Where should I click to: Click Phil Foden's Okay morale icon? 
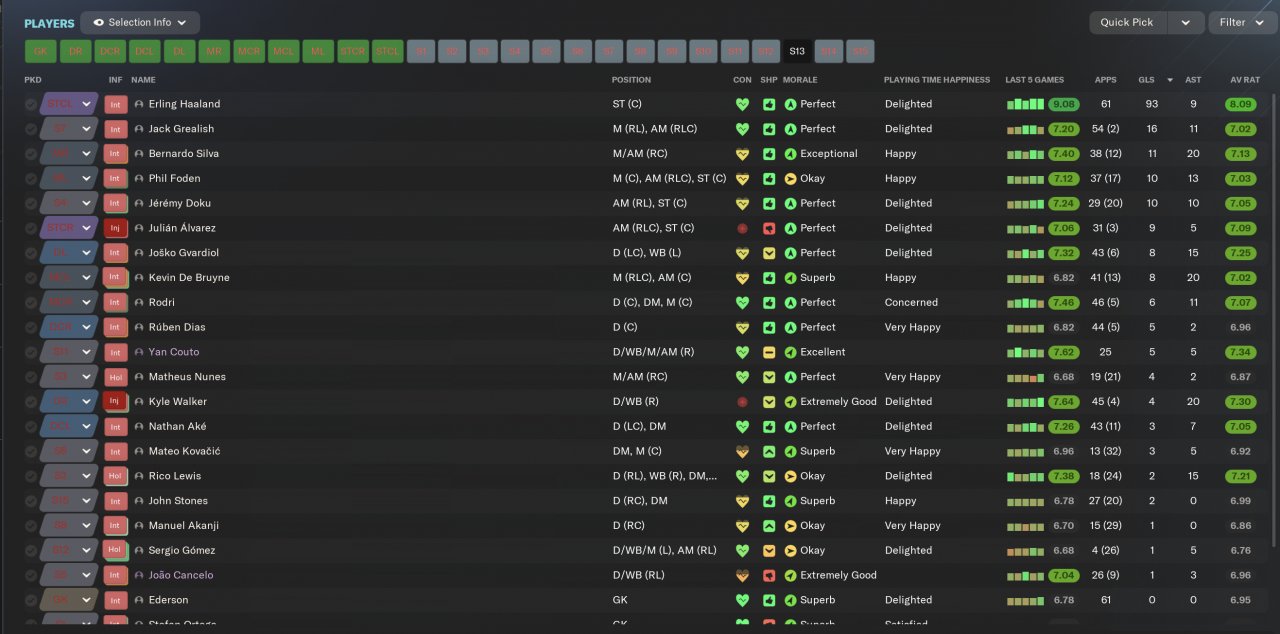pos(790,178)
